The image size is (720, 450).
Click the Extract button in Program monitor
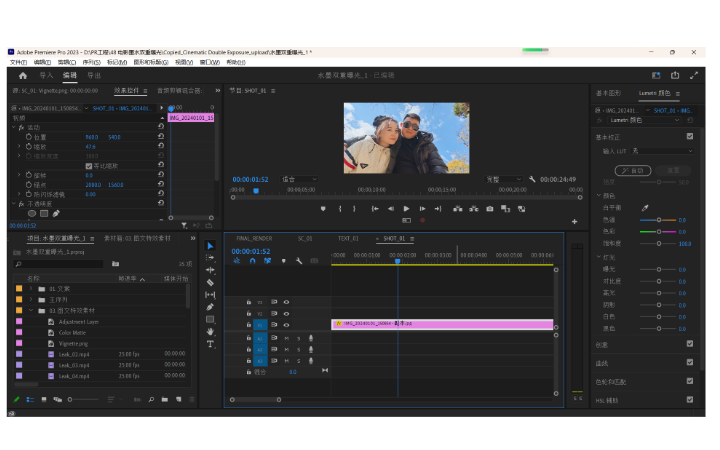(x=473, y=209)
